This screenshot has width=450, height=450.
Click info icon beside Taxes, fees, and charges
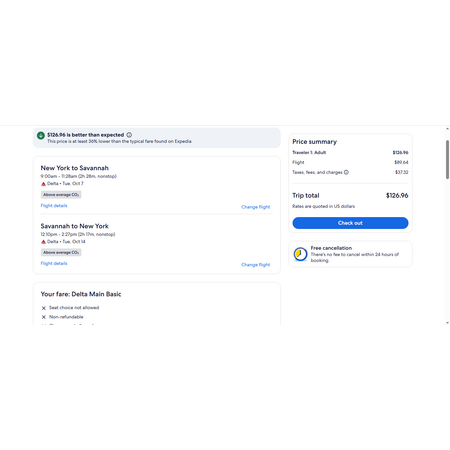pos(346,172)
